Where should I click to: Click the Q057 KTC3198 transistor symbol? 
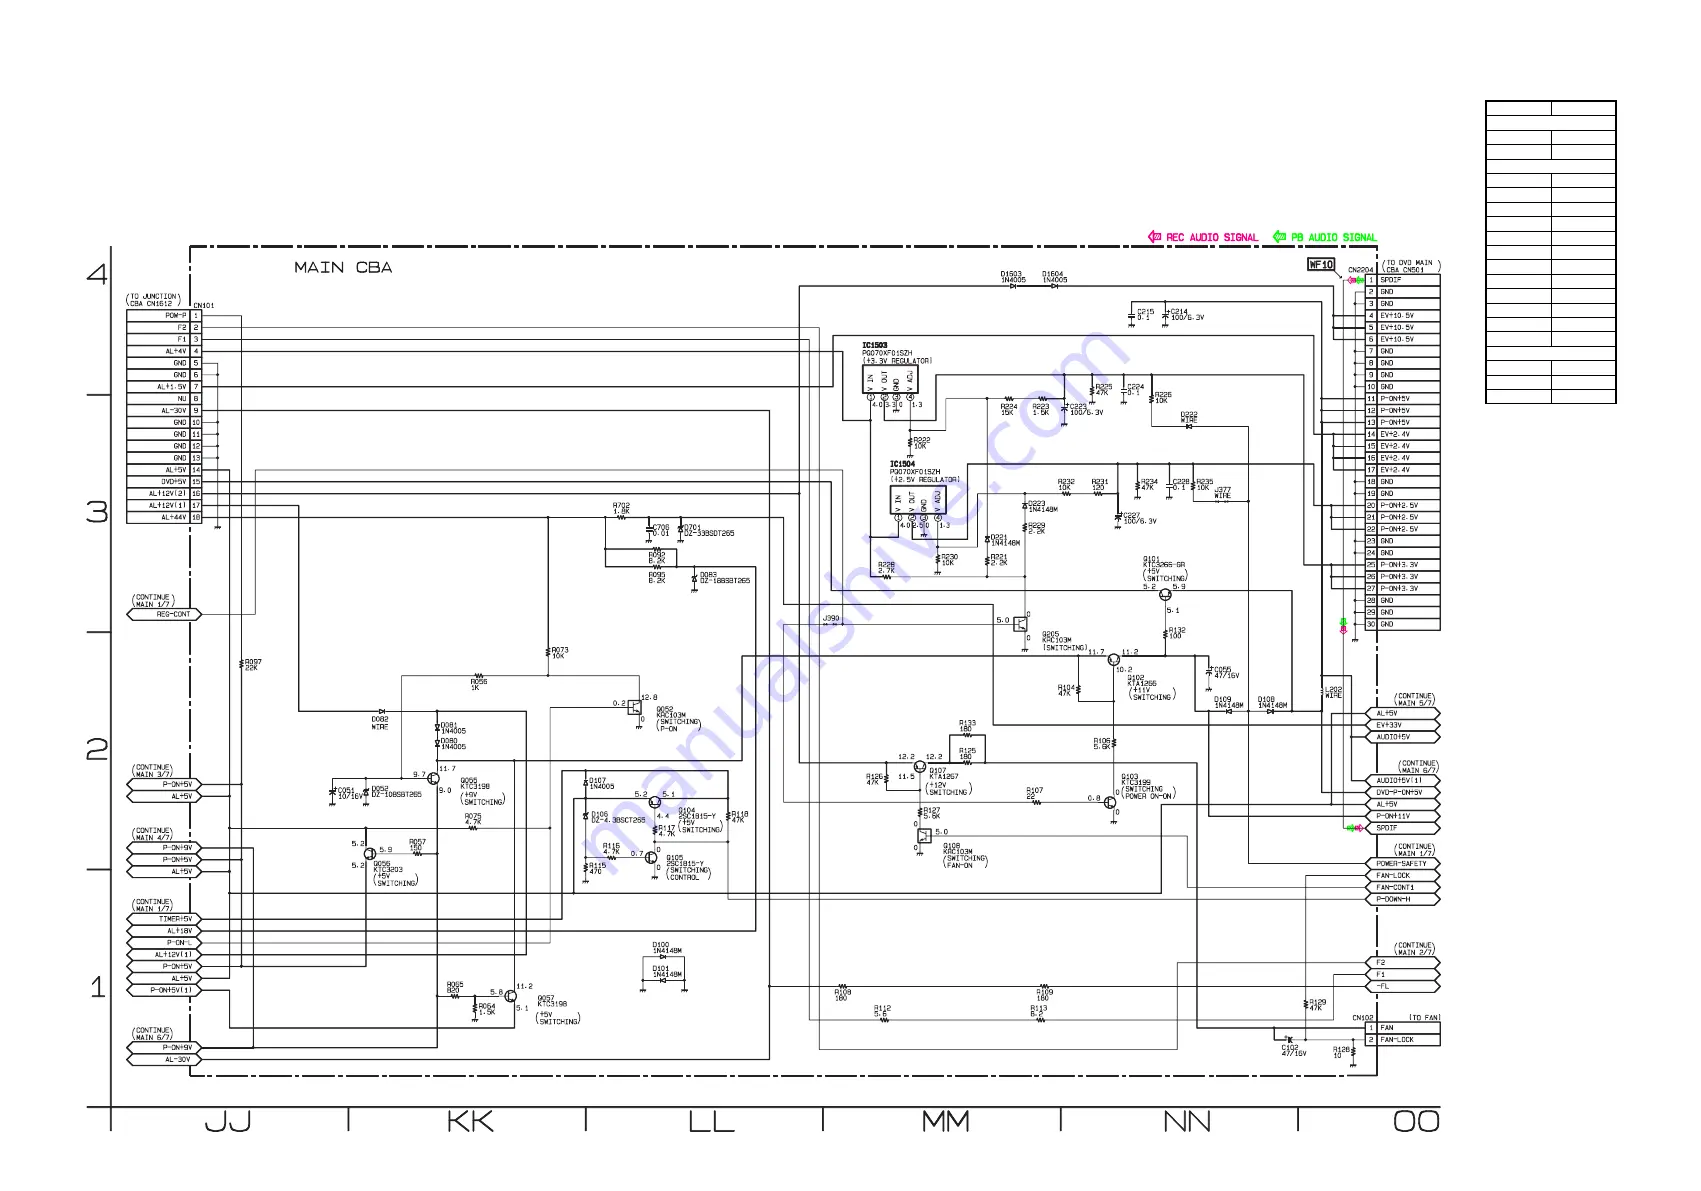(511, 996)
